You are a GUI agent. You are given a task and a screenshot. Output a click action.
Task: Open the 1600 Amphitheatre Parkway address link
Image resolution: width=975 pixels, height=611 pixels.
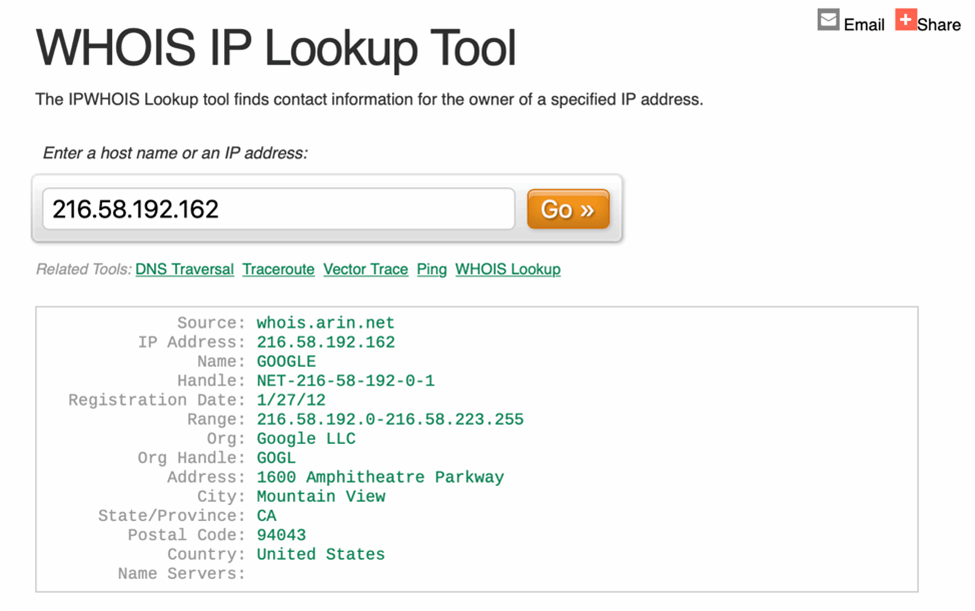tap(379, 477)
